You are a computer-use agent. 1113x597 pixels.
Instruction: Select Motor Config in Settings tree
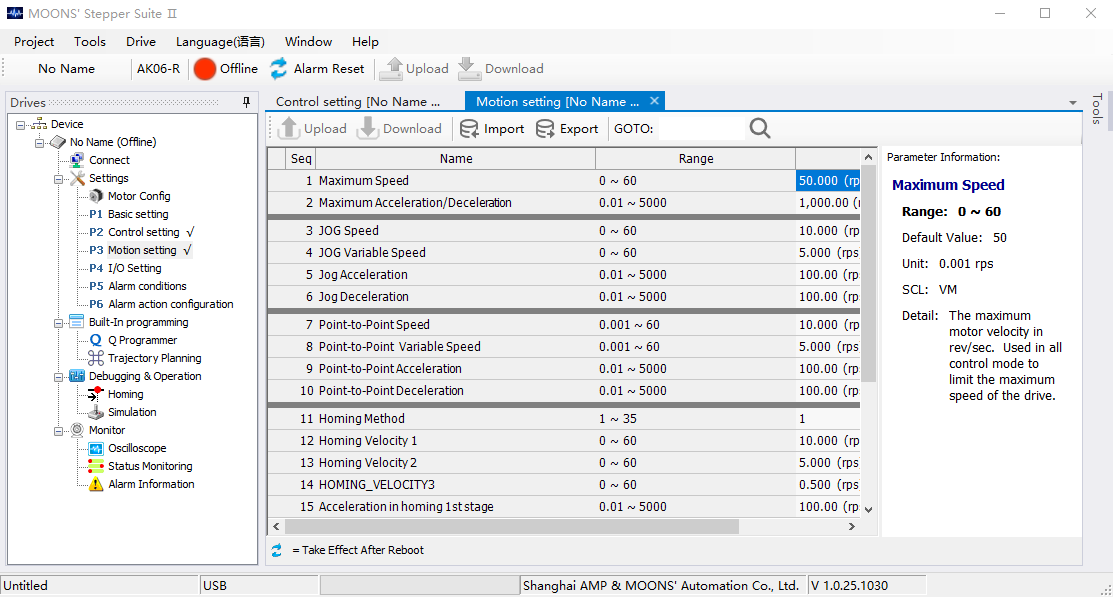(139, 196)
